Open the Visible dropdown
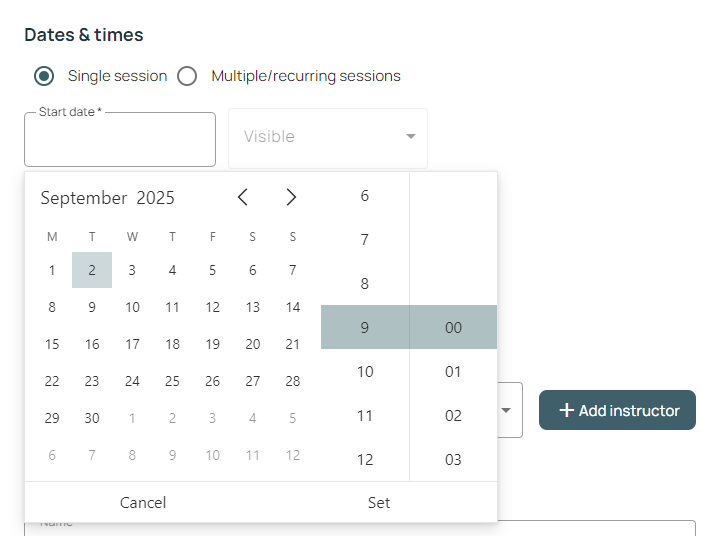 coord(328,137)
